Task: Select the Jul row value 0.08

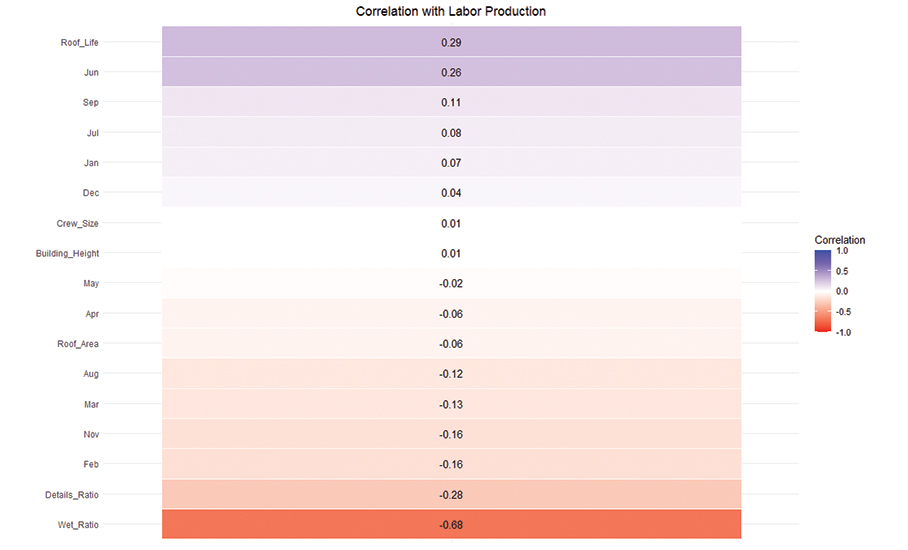Action: [x=451, y=133]
